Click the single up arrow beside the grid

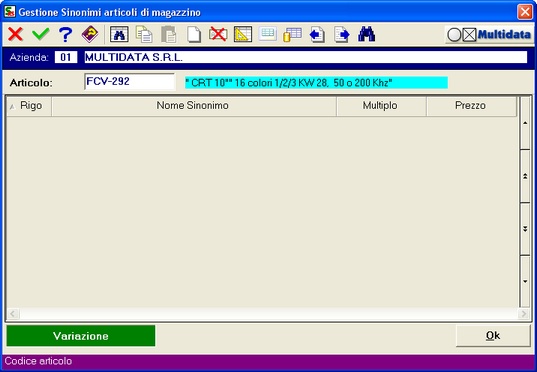click(x=525, y=123)
